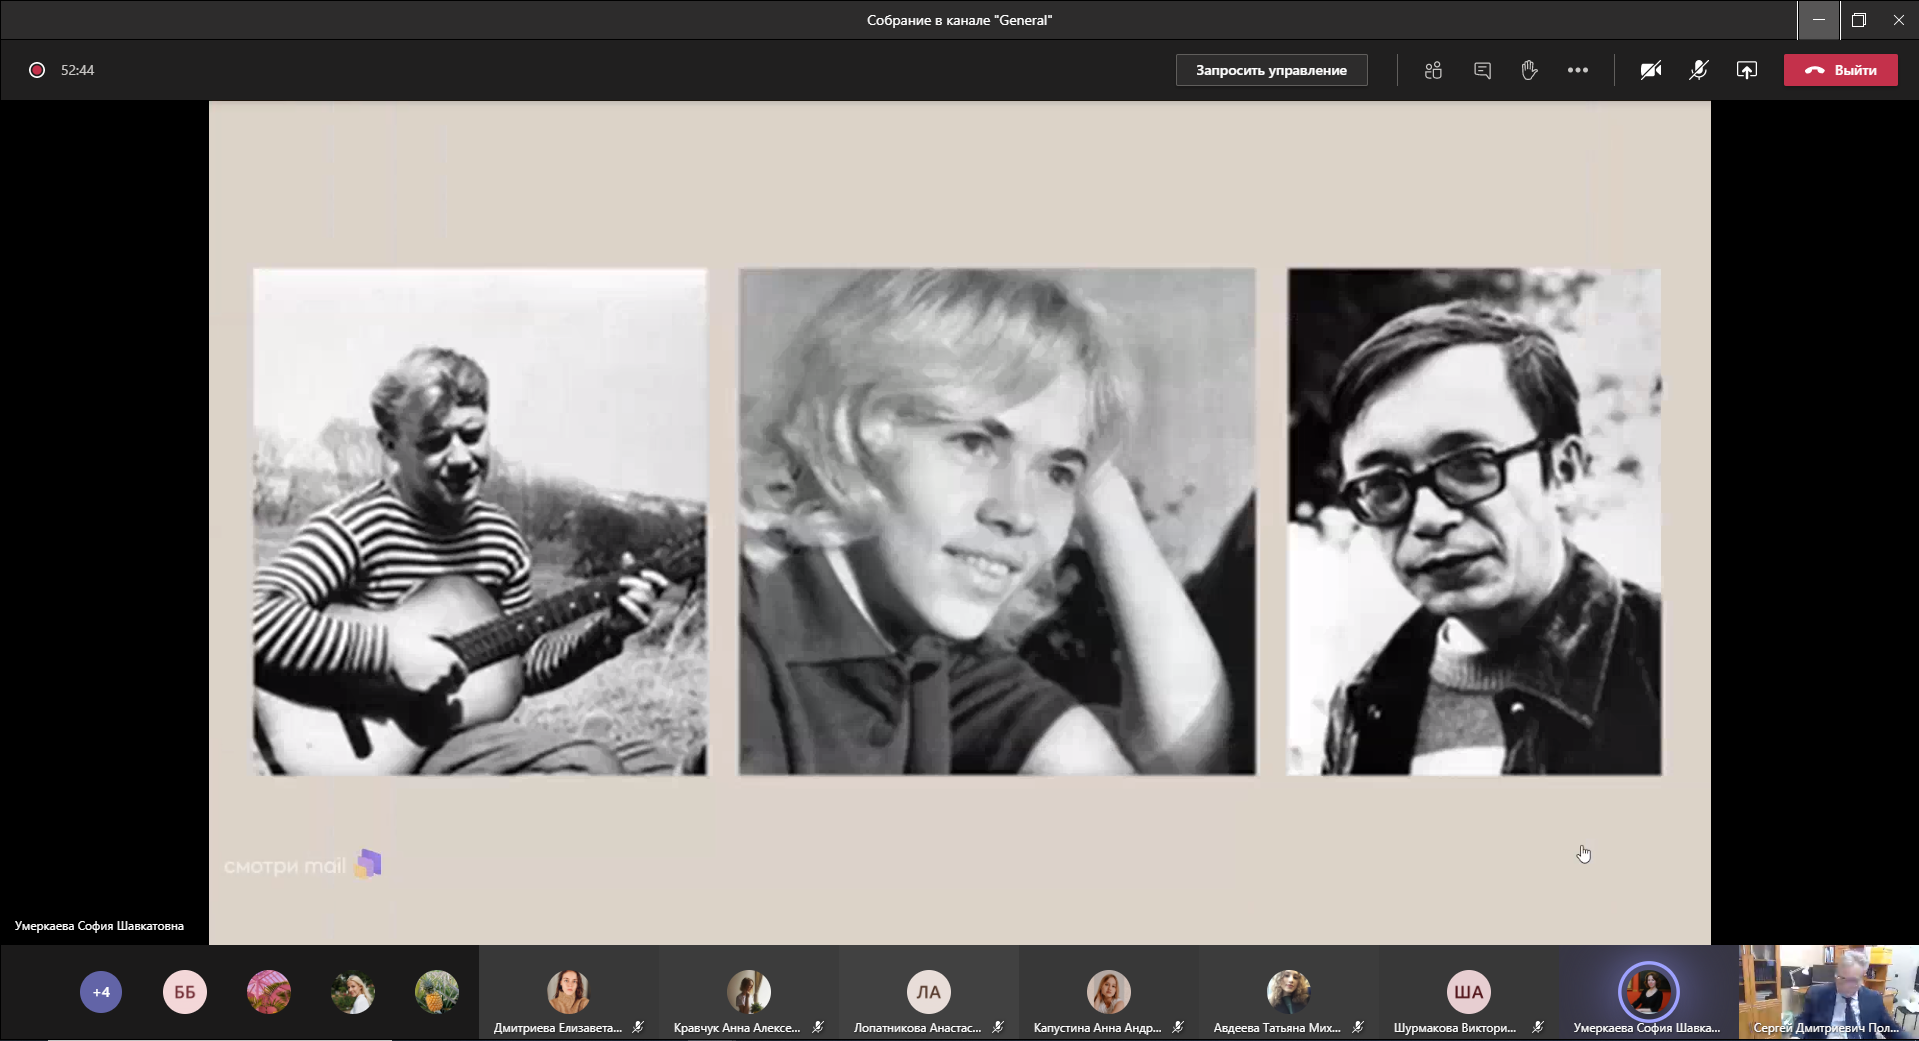Click the man with glasses photo
1919x1041 pixels.
click(x=1474, y=521)
